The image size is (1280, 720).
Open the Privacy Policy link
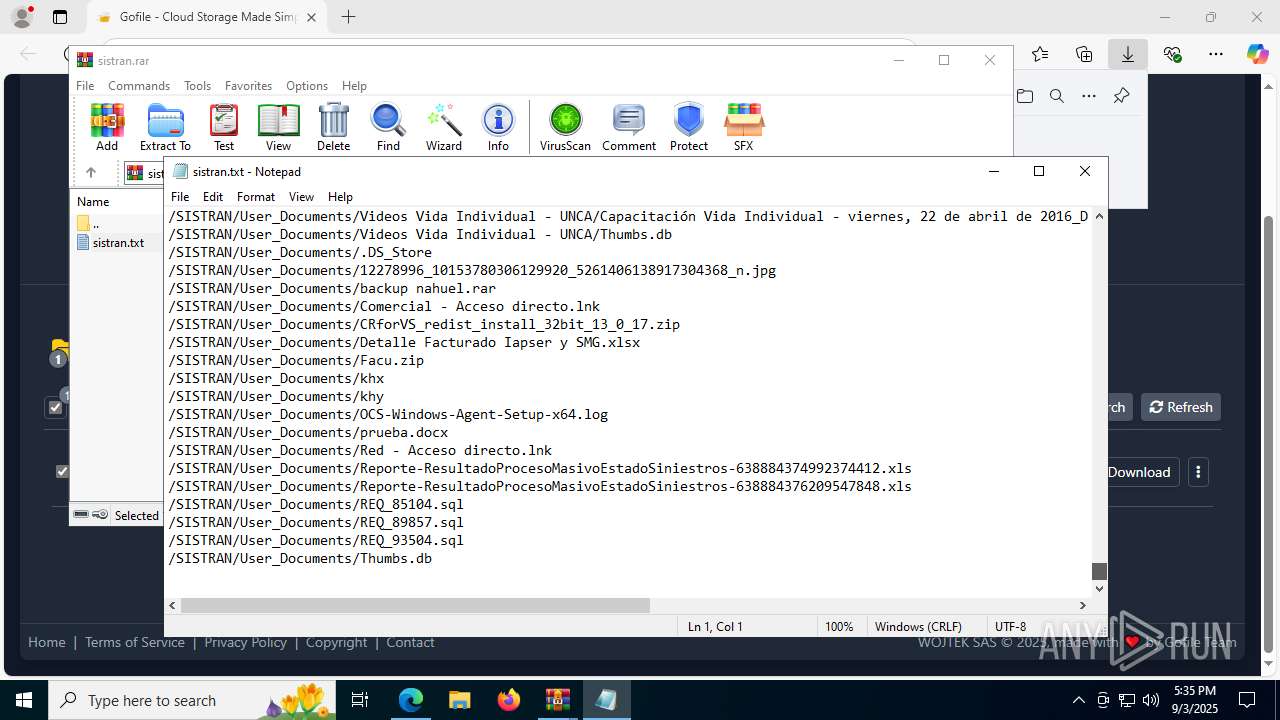click(x=245, y=642)
